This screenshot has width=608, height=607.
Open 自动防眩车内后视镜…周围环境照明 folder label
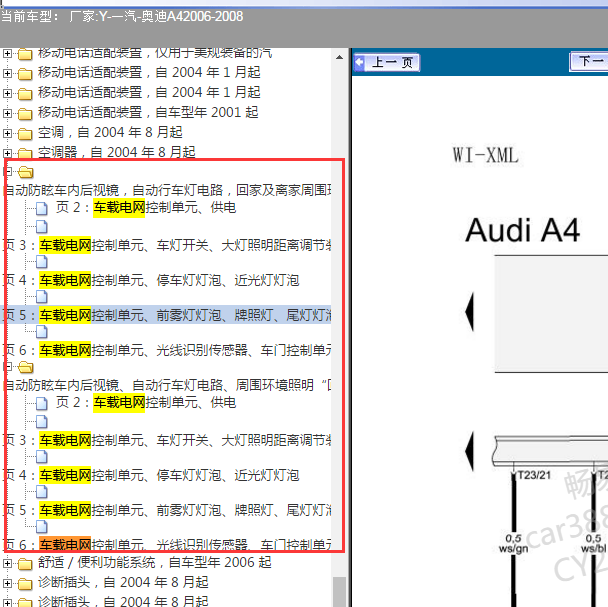(167, 385)
